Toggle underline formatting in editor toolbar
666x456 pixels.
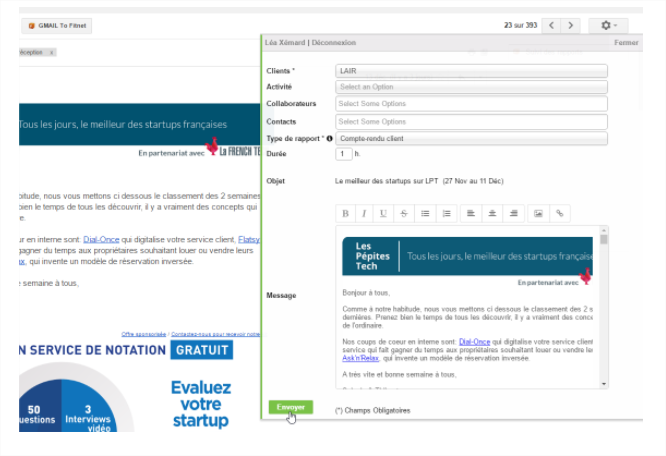[x=383, y=213]
